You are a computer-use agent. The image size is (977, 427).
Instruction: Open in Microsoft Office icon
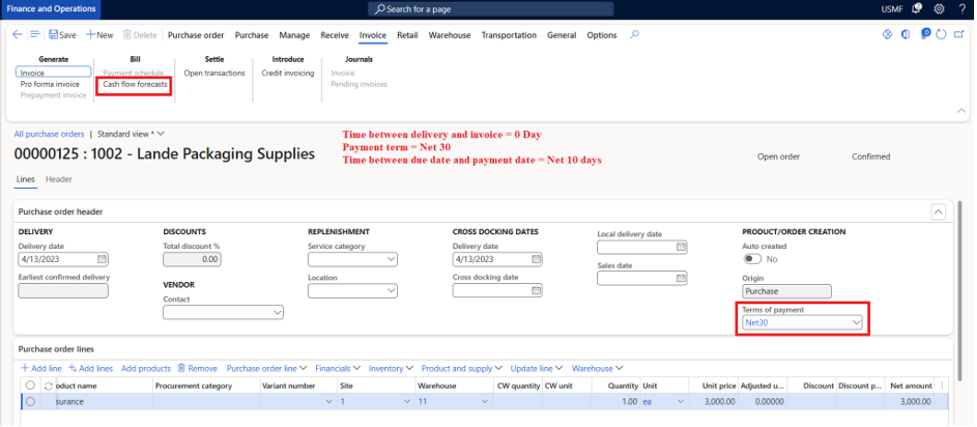click(x=905, y=35)
